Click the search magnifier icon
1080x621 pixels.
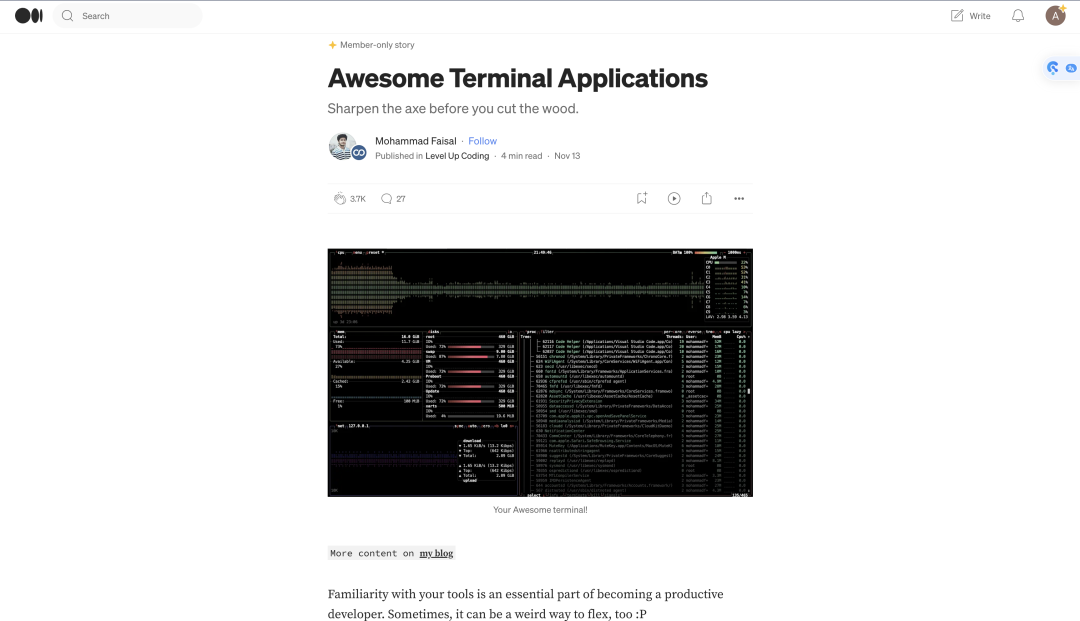pos(67,16)
